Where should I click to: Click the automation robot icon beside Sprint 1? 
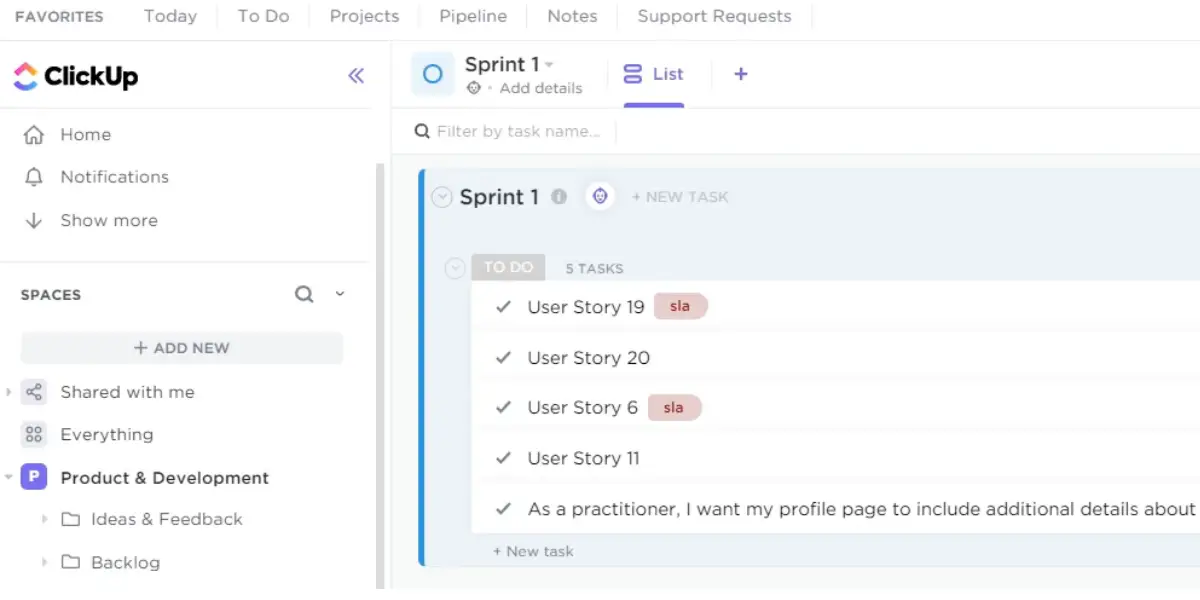pyautogui.click(x=600, y=197)
